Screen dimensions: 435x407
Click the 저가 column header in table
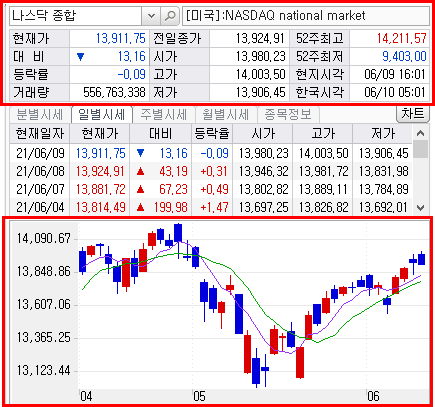[x=383, y=134]
